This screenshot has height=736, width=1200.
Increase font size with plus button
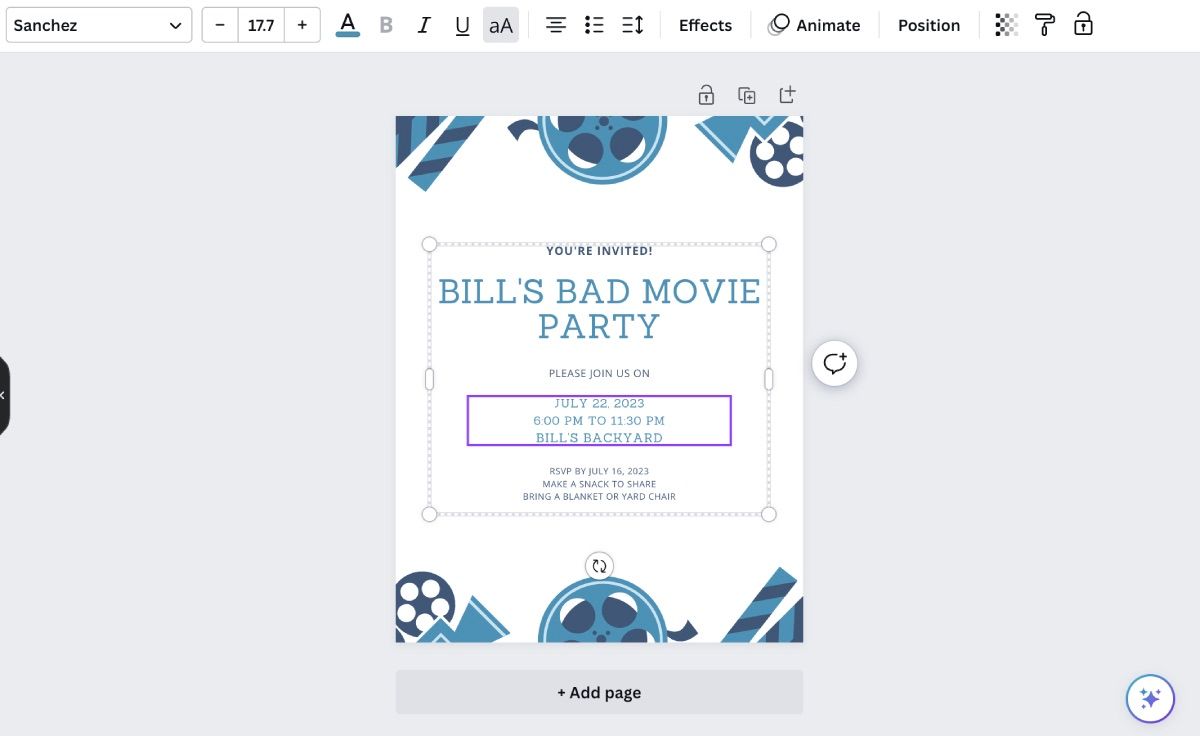[x=302, y=25]
